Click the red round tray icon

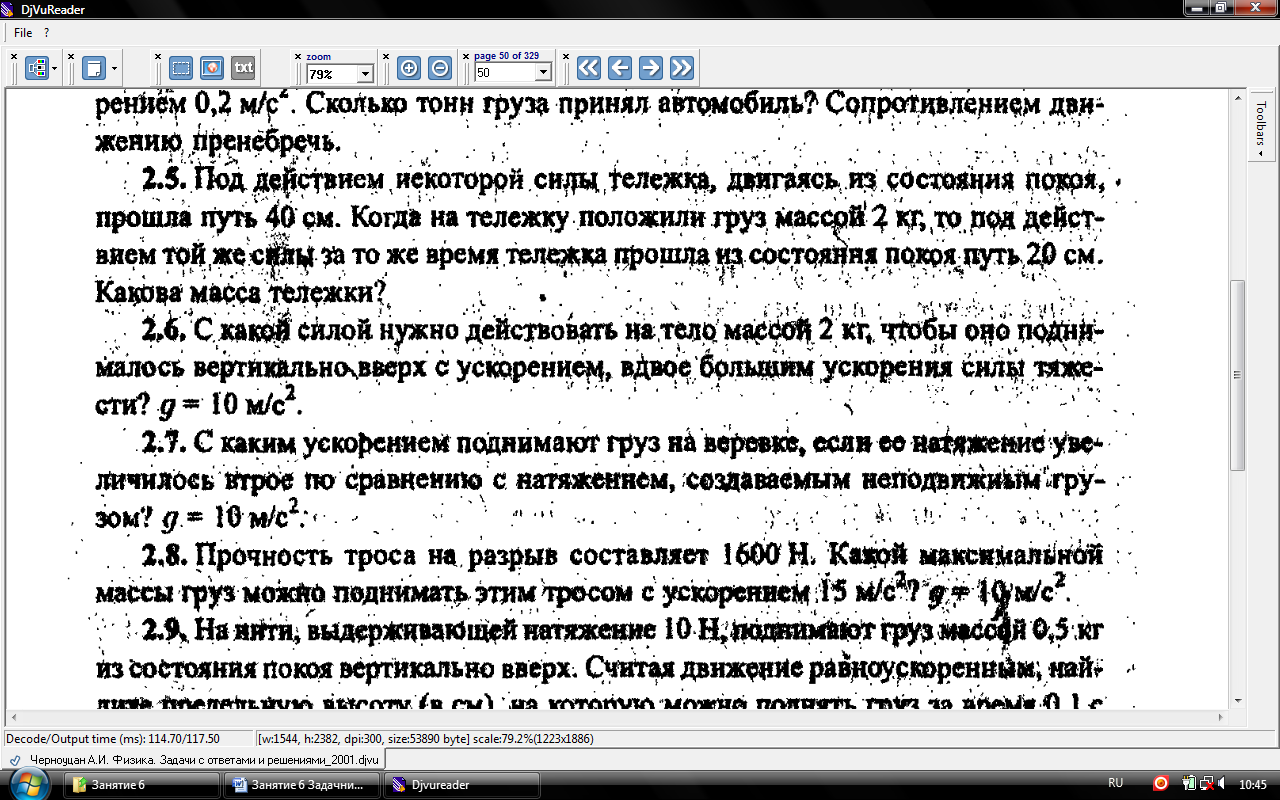pyautogui.click(x=1161, y=783)
